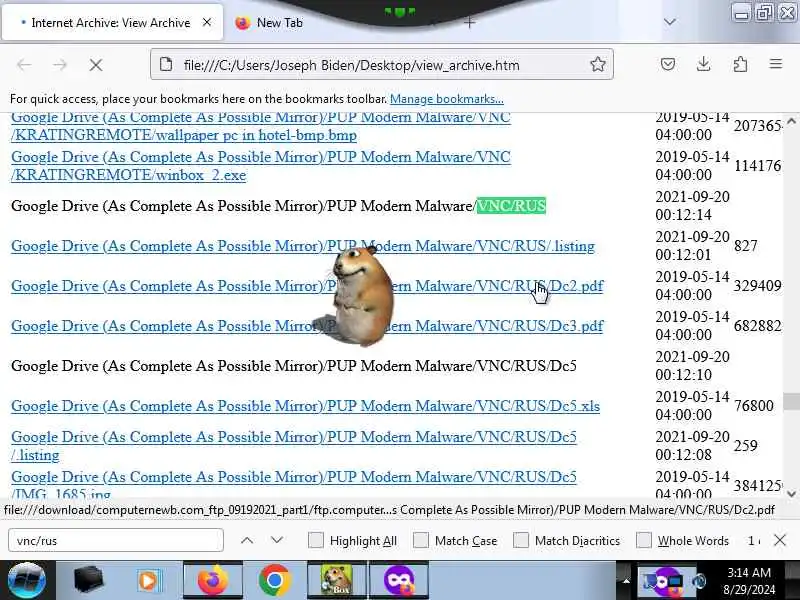The image size is (800, 600).
Task: Enable Match Diacritics checkbox
Action: coord(520,540)
